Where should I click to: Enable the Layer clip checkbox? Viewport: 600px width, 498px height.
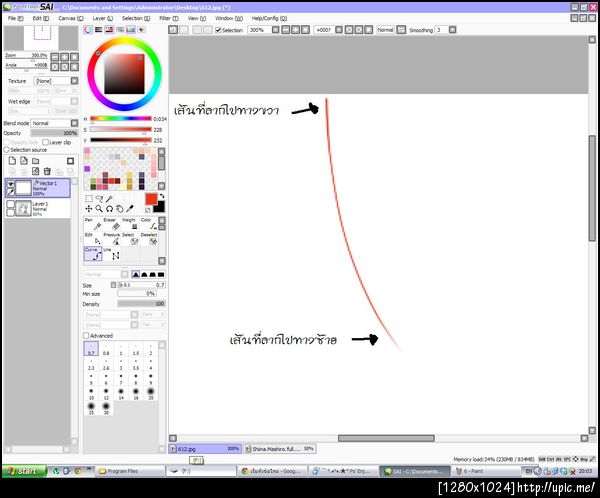pyautogui.click(x=46, y=142)
